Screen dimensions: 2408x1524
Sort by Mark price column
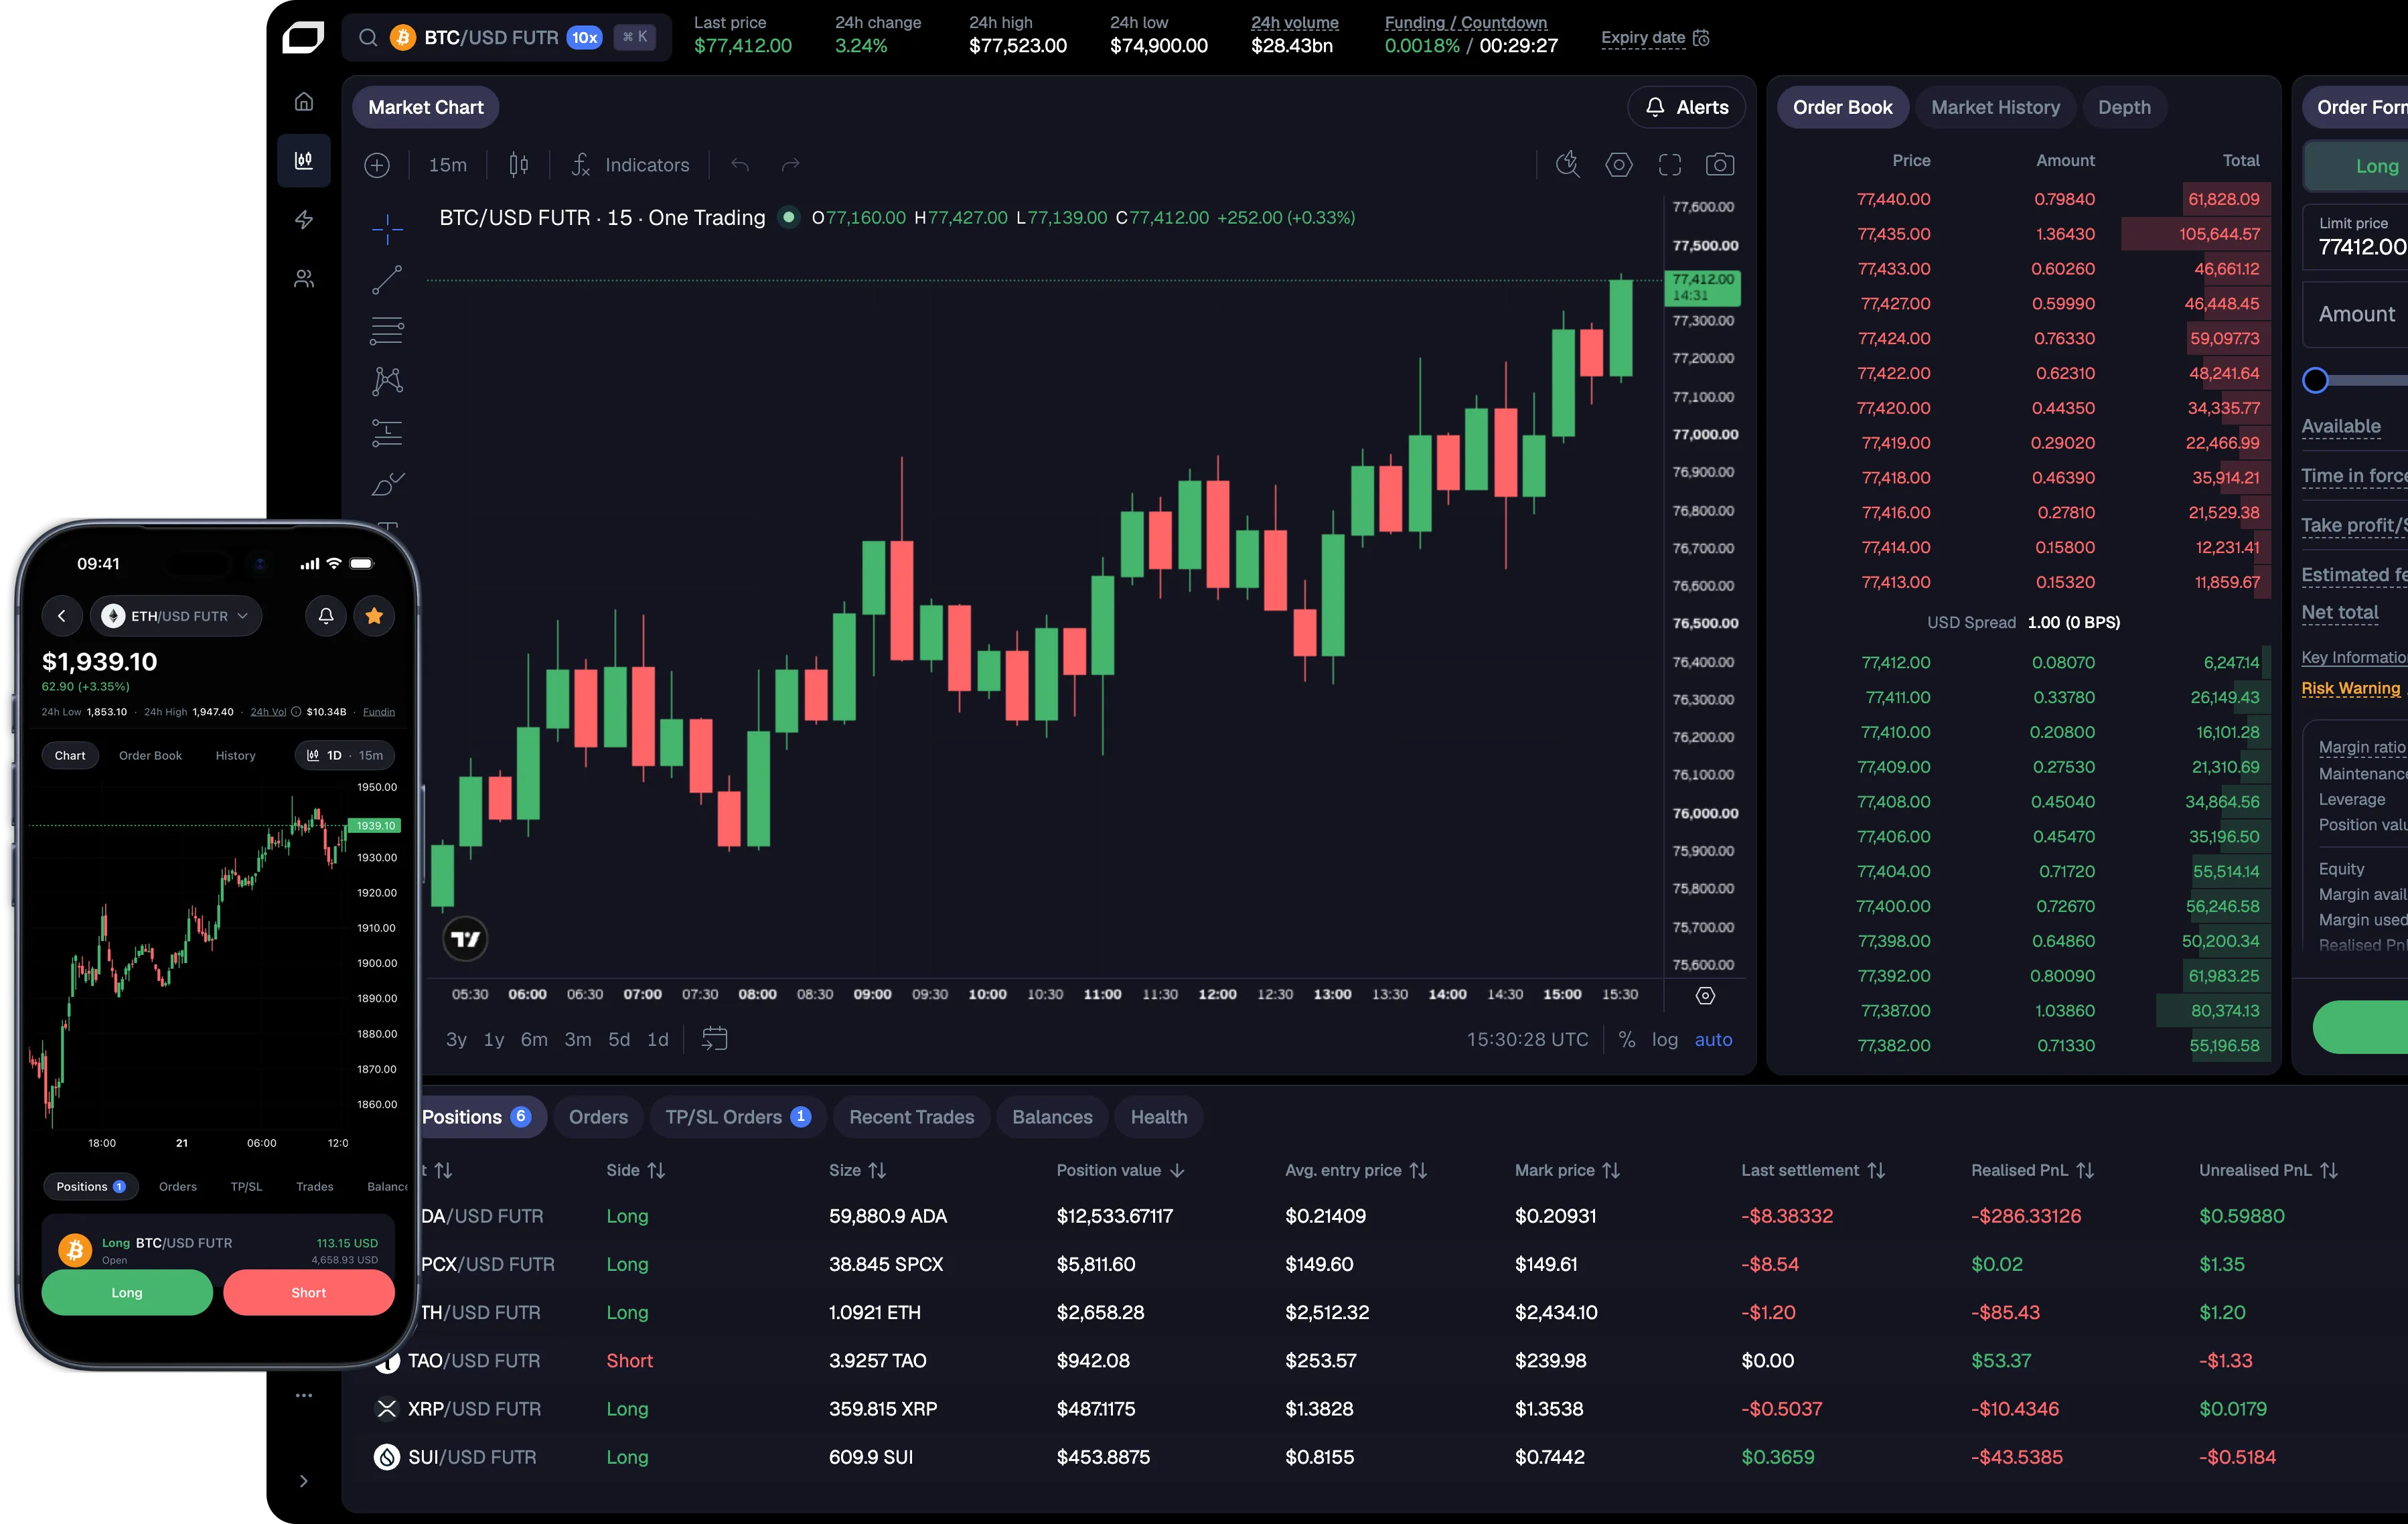(x=1567, y=1170)
